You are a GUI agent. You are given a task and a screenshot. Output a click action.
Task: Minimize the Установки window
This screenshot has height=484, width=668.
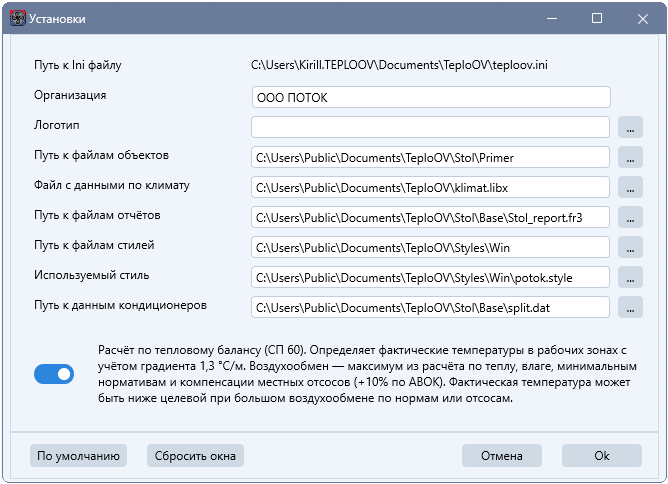[552, 19]
